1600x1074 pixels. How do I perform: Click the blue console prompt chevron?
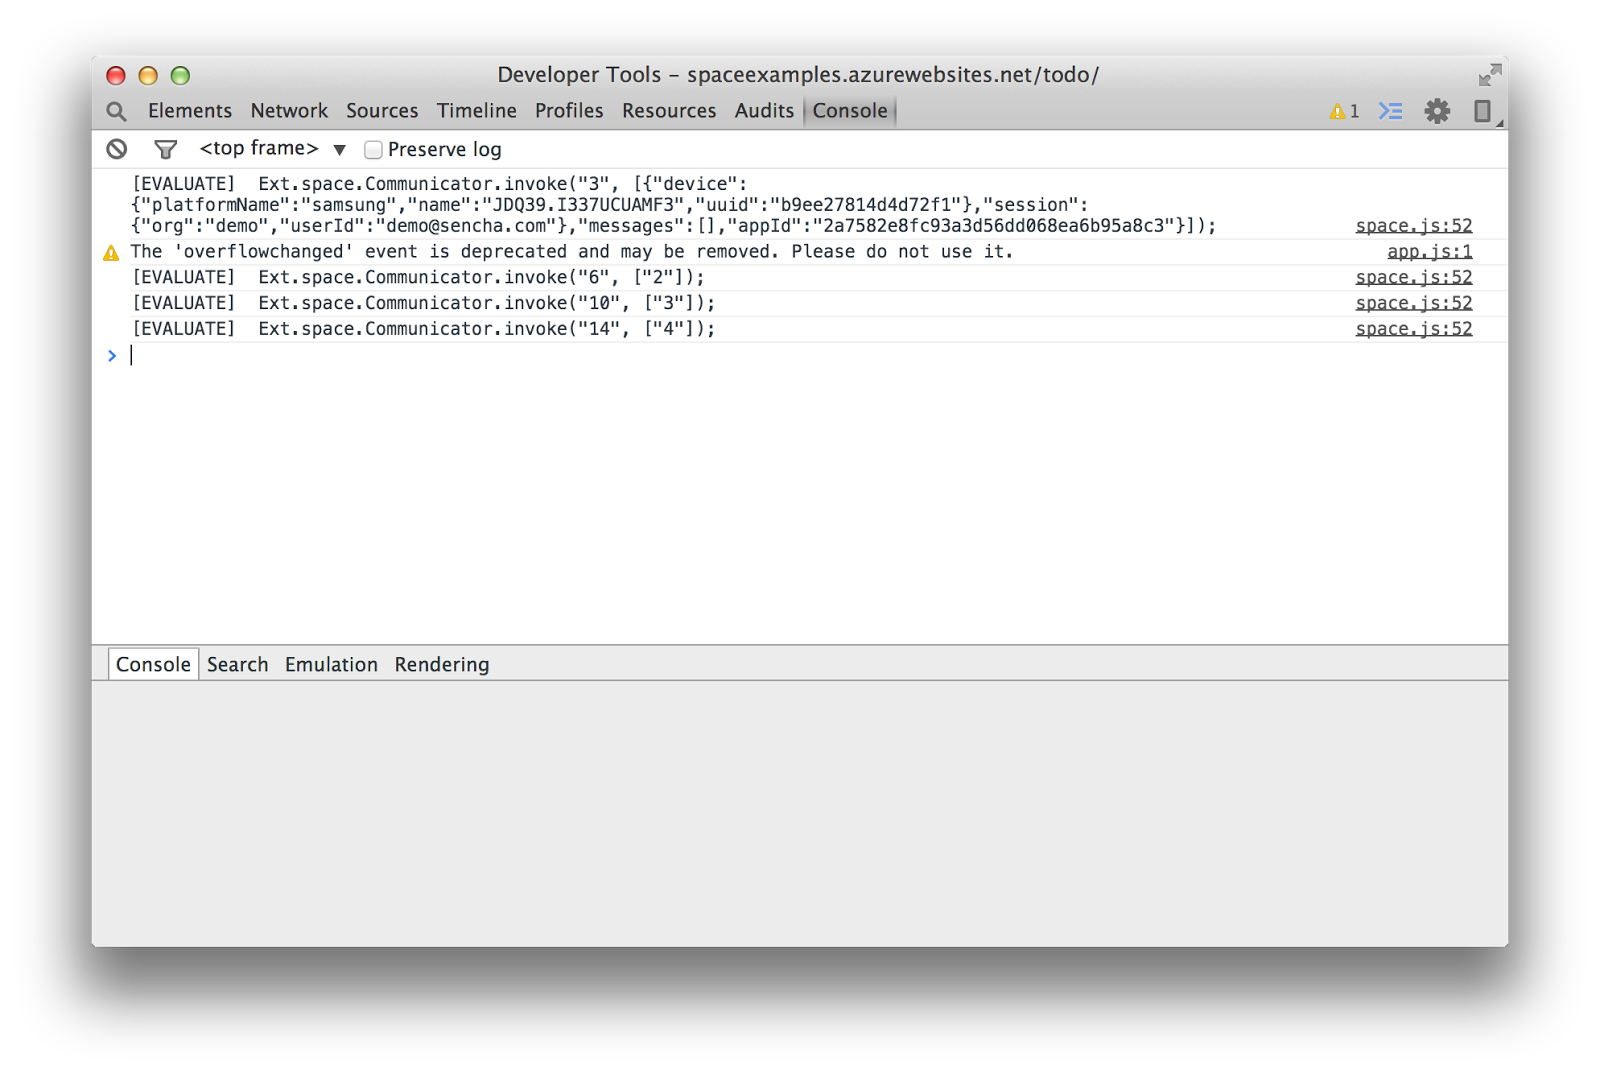tap(112, 355)
